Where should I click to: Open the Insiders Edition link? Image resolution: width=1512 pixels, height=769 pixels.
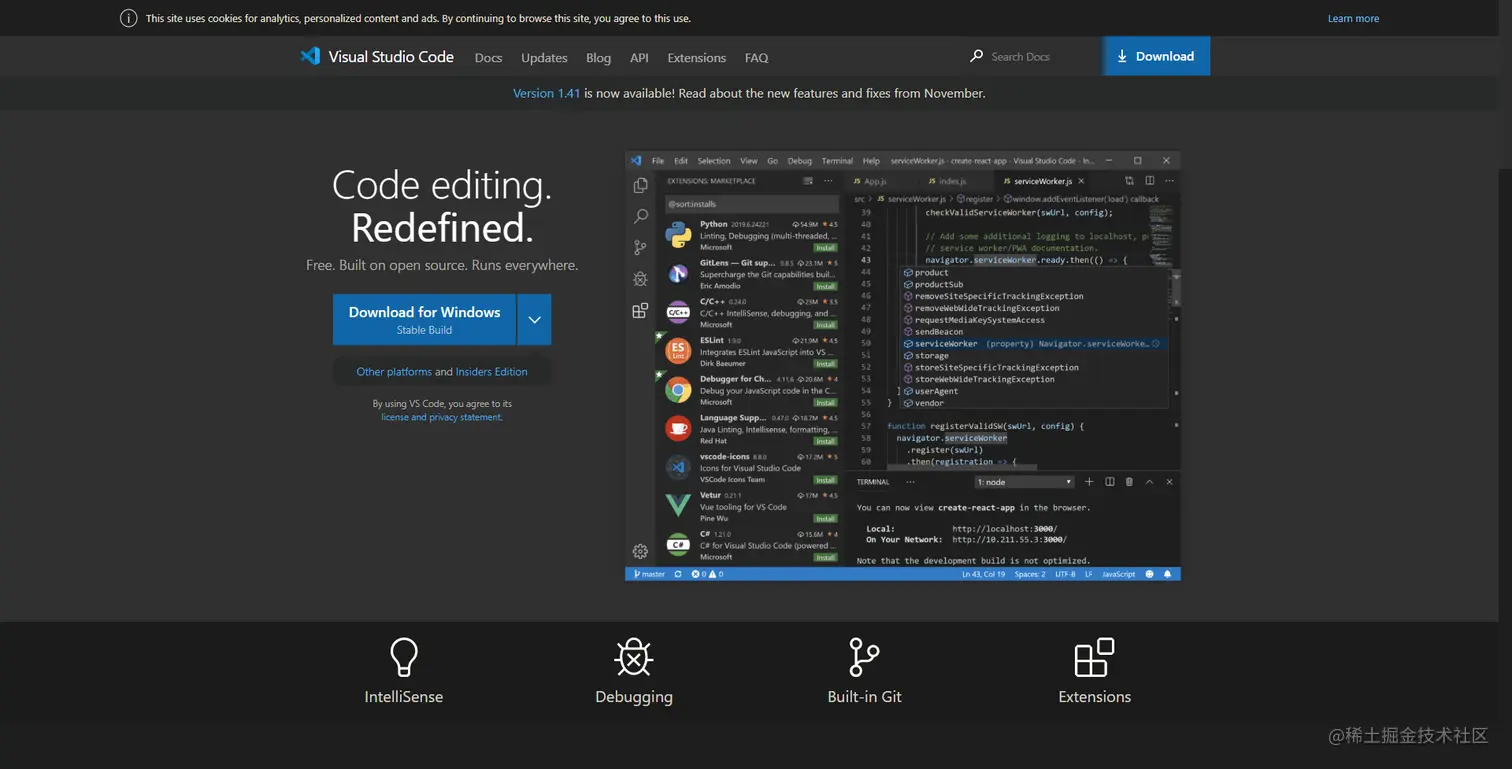(491, 372)
